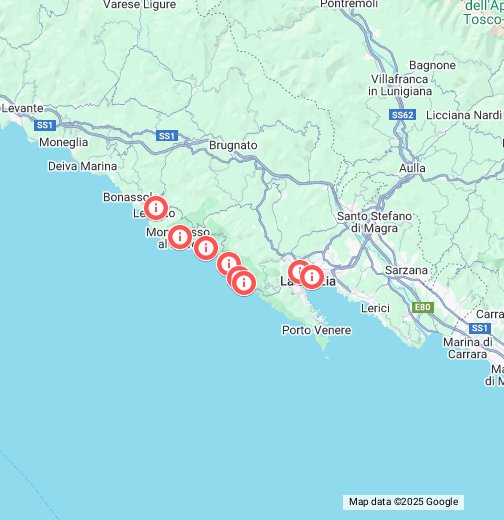Image resolution: width=504 pixels, height=520 pixels.
Task: Click the Aulla town label
Action: click(412, 168)
